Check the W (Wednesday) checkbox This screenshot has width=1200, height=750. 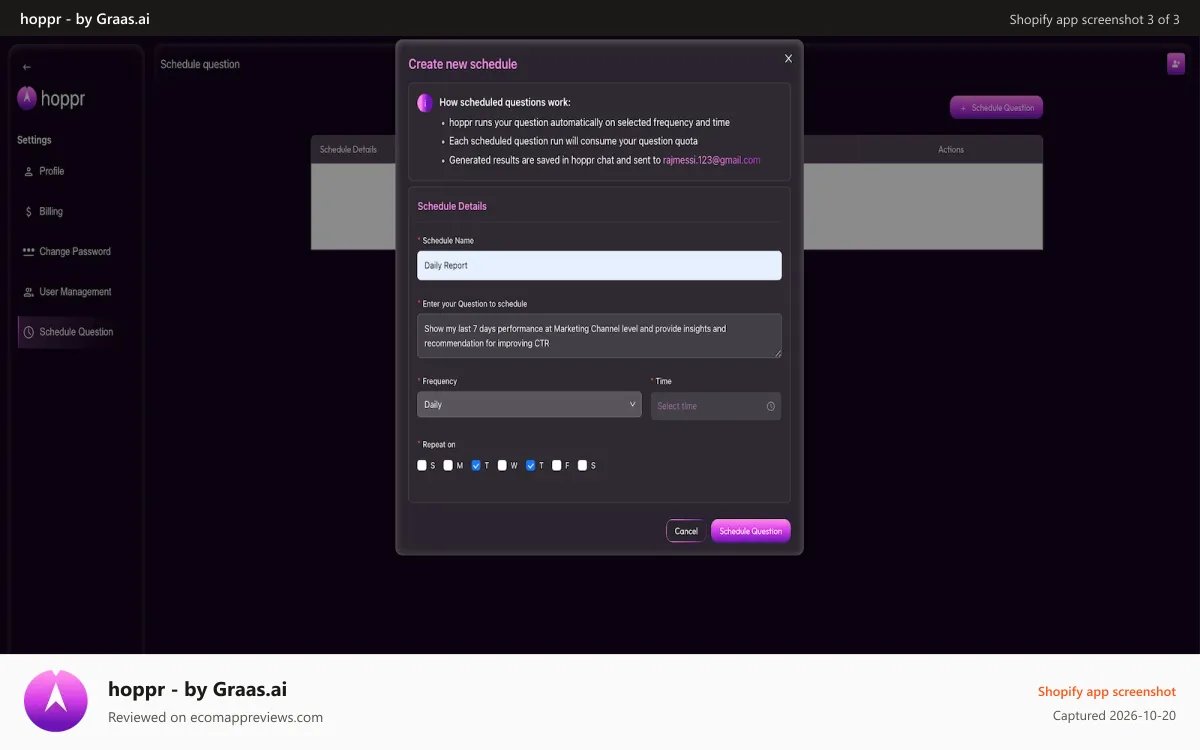coord(502,465)
